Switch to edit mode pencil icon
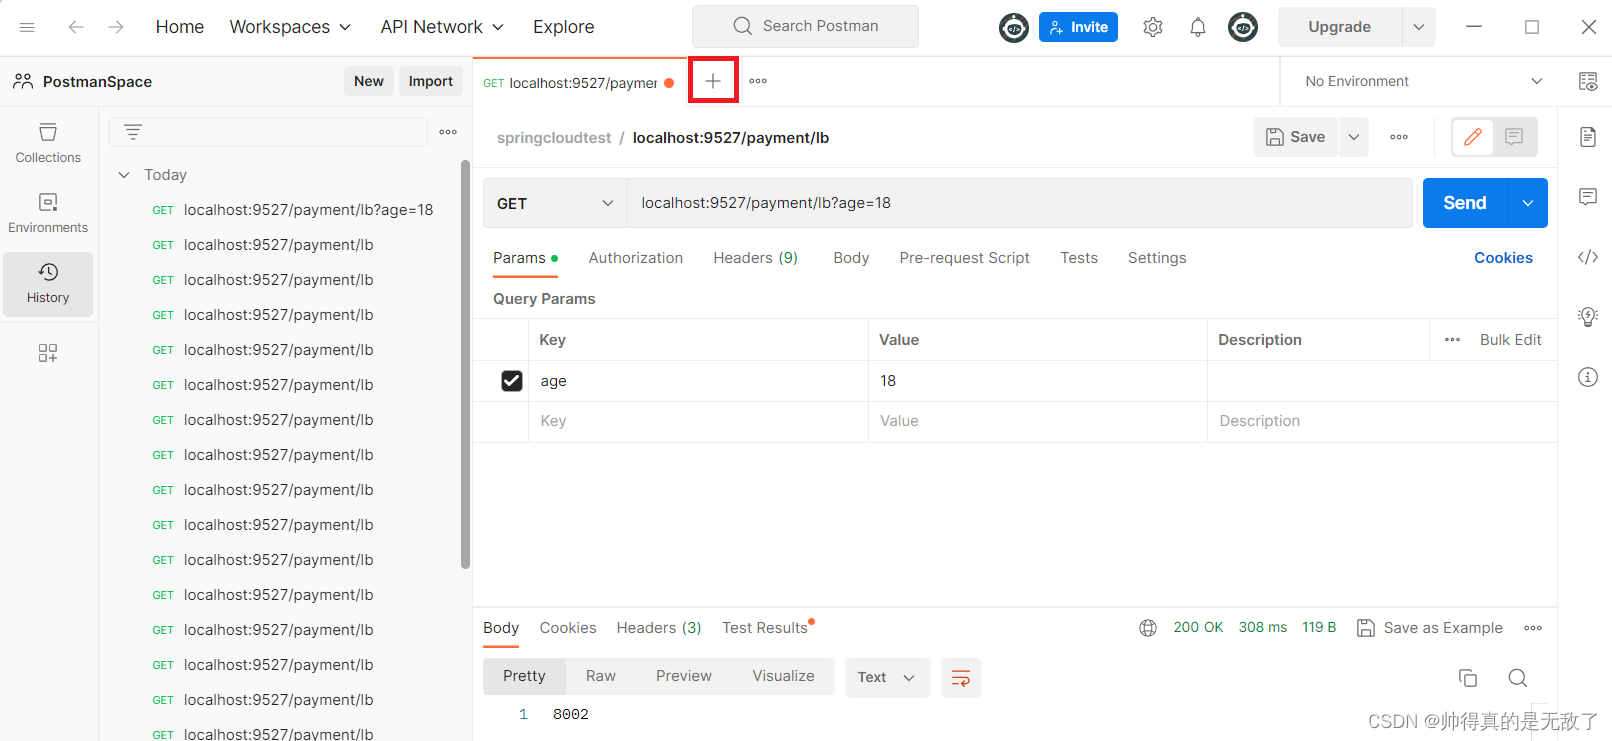 [1473, 137]
